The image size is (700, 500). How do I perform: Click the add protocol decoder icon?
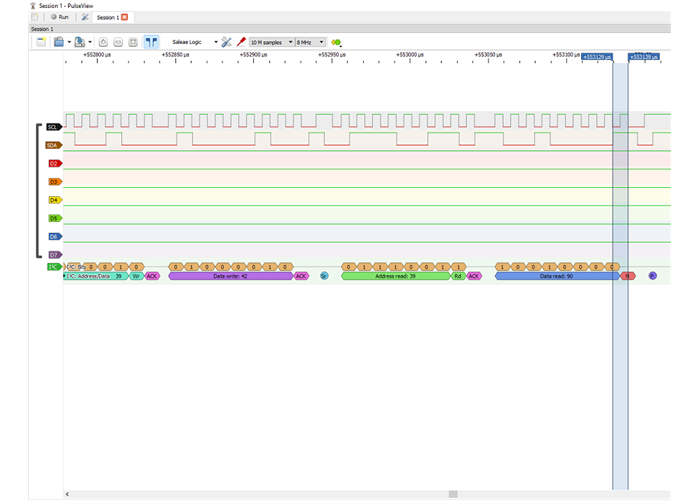coord(336,43)
